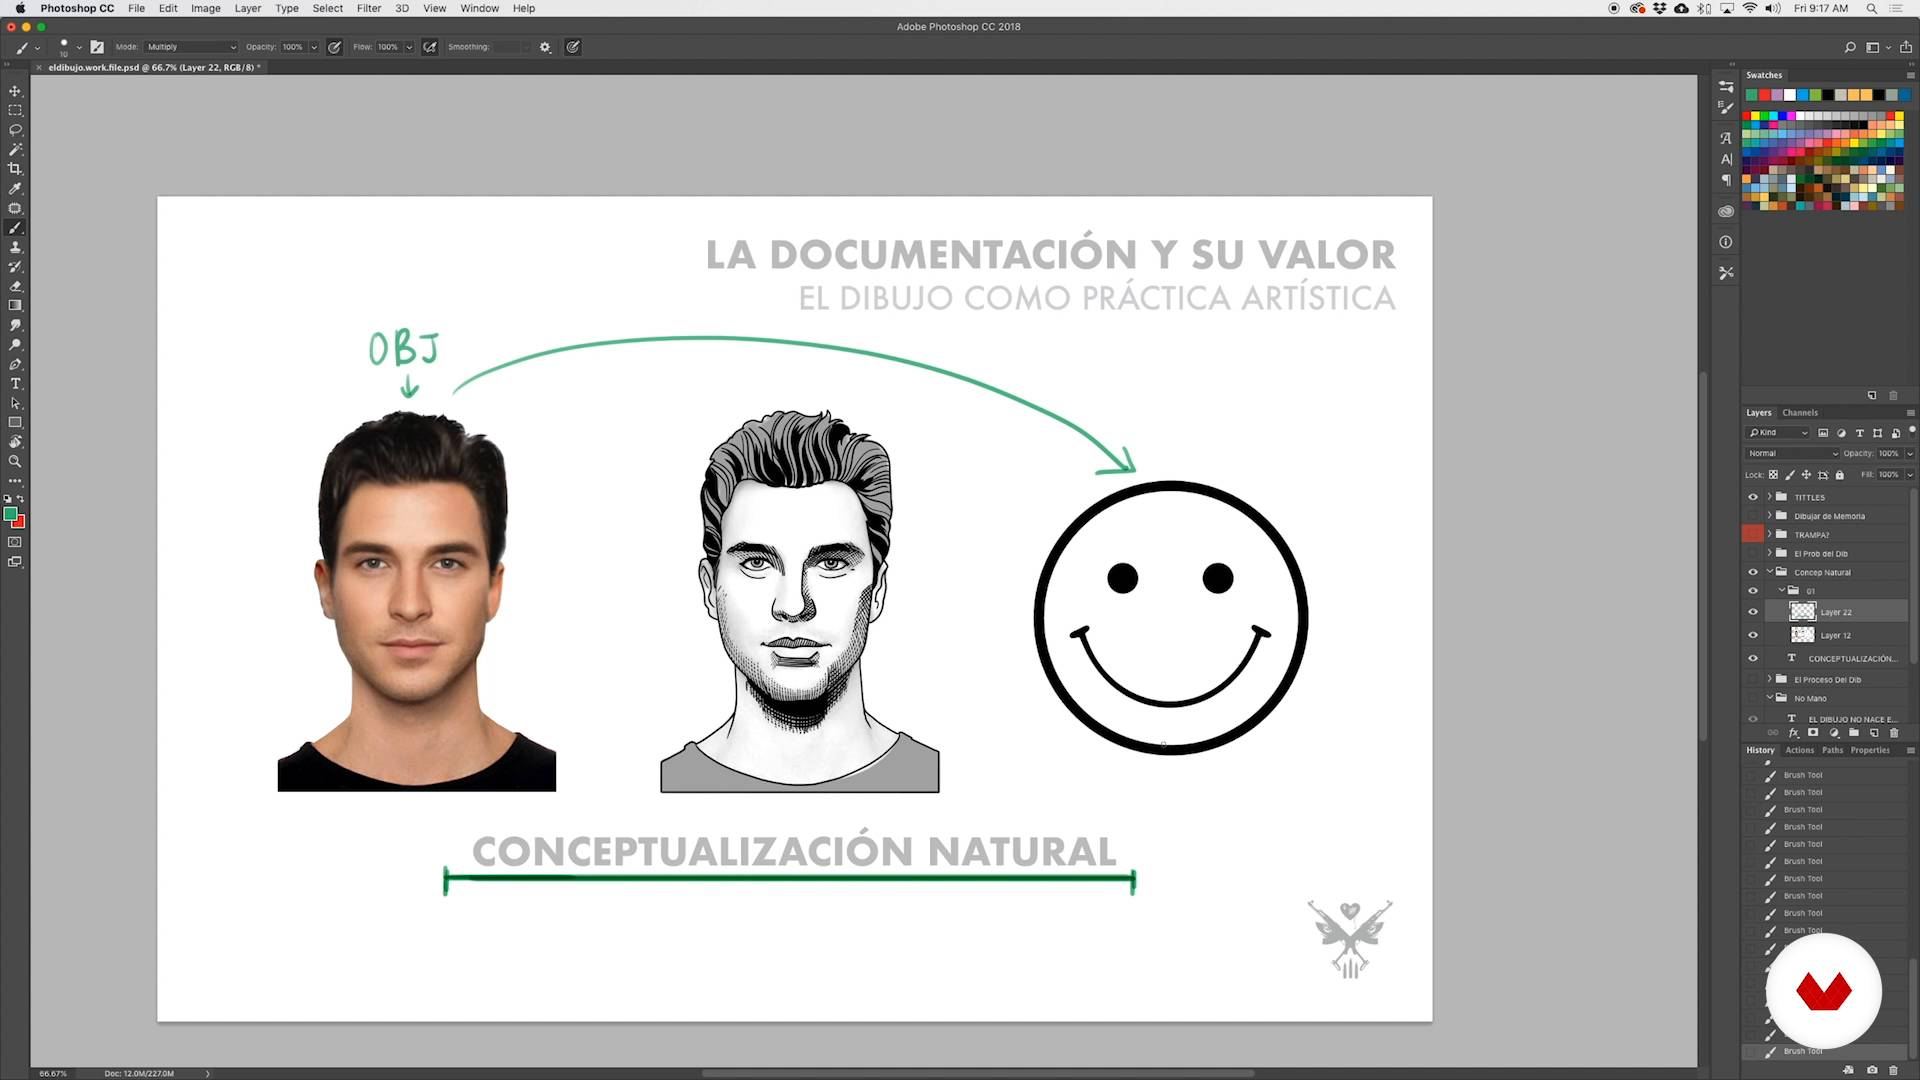This screenshot has height=1080, width=1920.
Task: Hide the TITTLES layer group
Action: tap(1753, 497)
